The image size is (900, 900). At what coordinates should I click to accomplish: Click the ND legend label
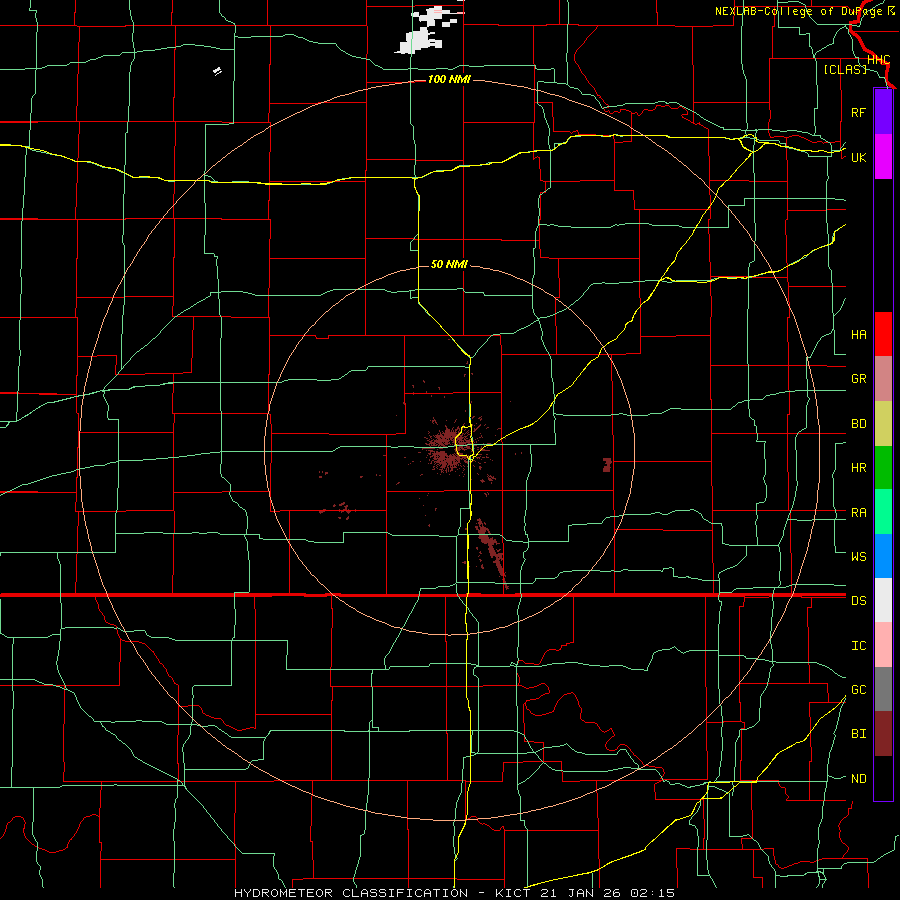(x=859, y=779)
